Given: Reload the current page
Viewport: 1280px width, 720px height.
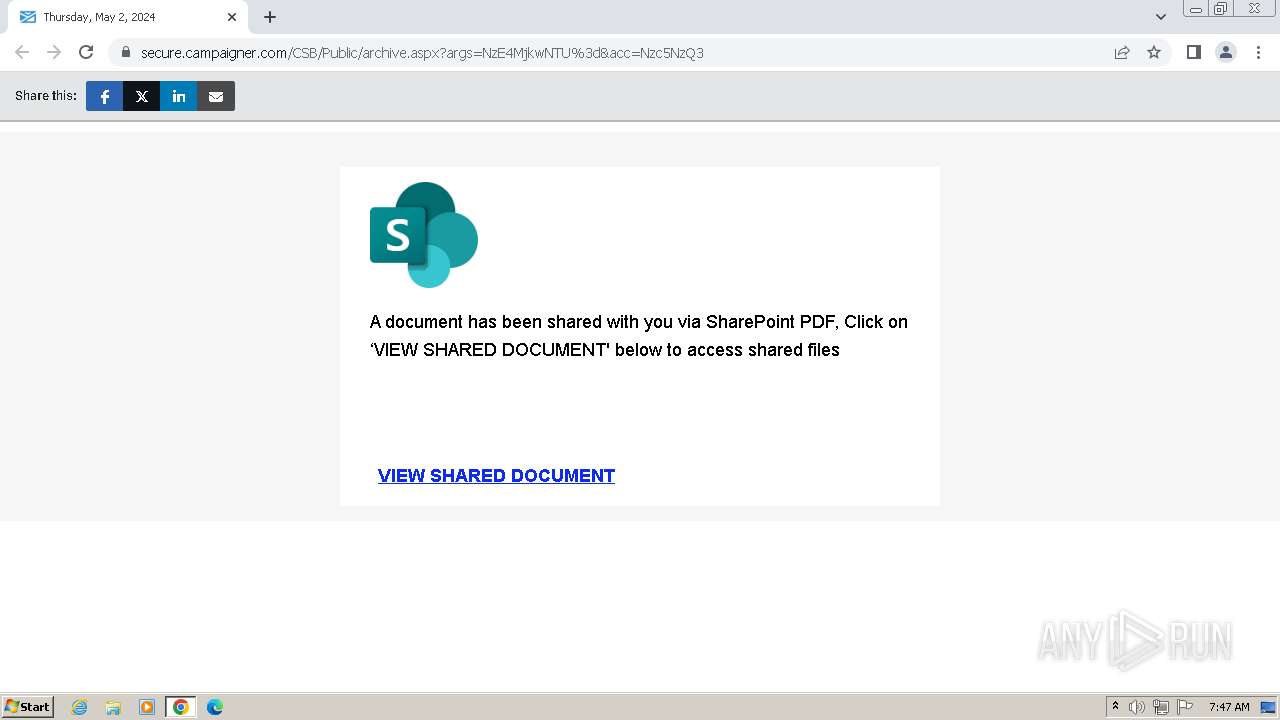Looking at the screenshot, I should click(x=86, y=52).
